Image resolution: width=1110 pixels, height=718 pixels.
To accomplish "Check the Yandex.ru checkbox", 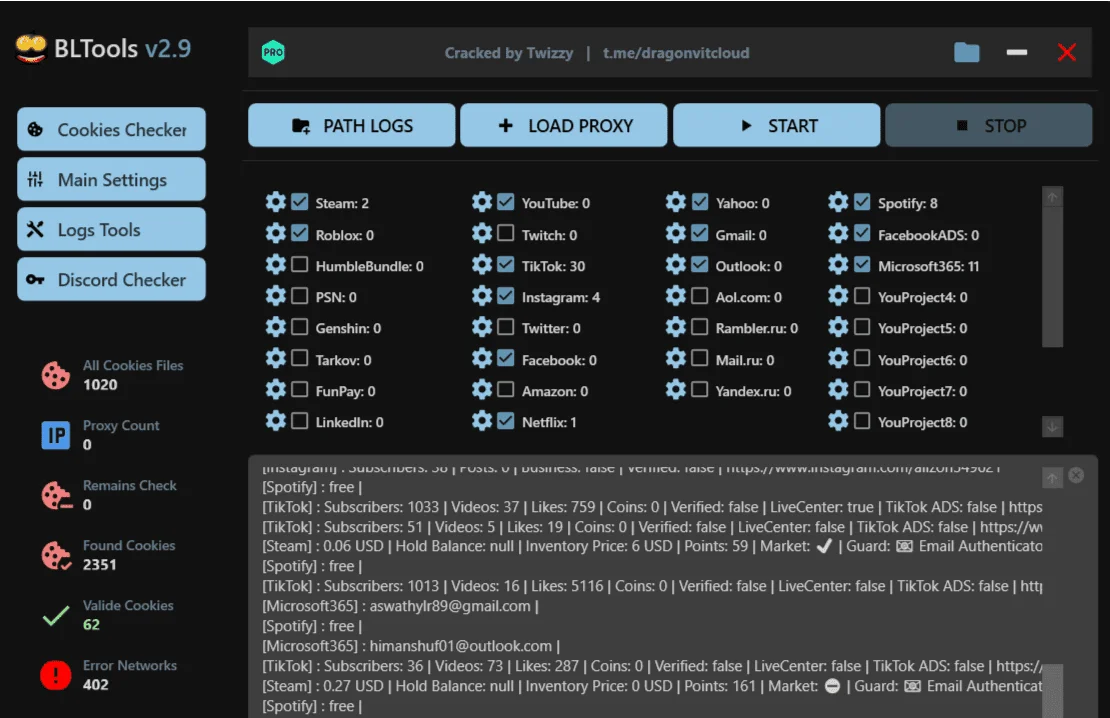I will (x=699, y=389).
